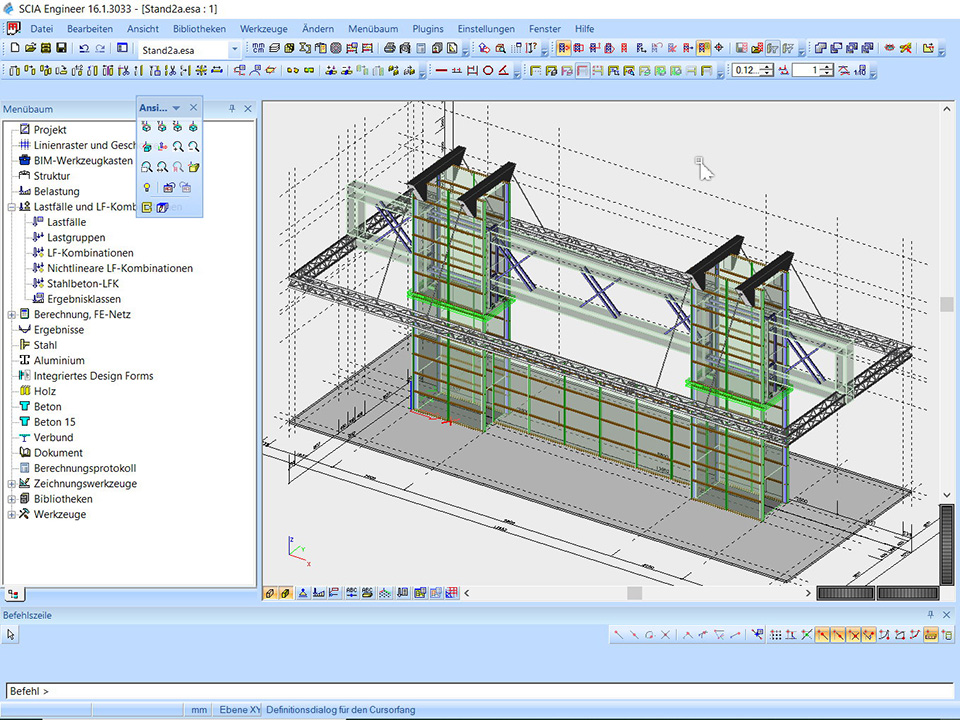Click the light bulb icon in Ansicht palette
The image size is (960, 720).
pyautogui.click(x=147, y=187)
